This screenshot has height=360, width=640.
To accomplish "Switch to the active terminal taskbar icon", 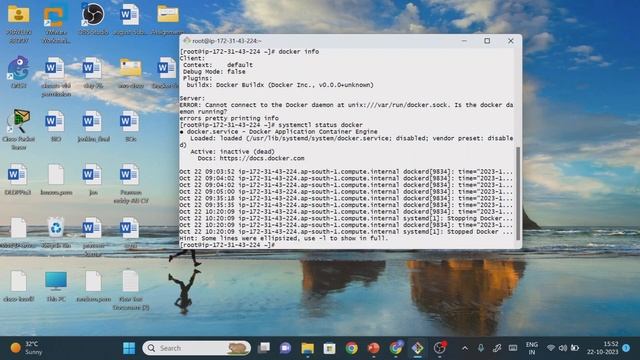I will [417, 348].
